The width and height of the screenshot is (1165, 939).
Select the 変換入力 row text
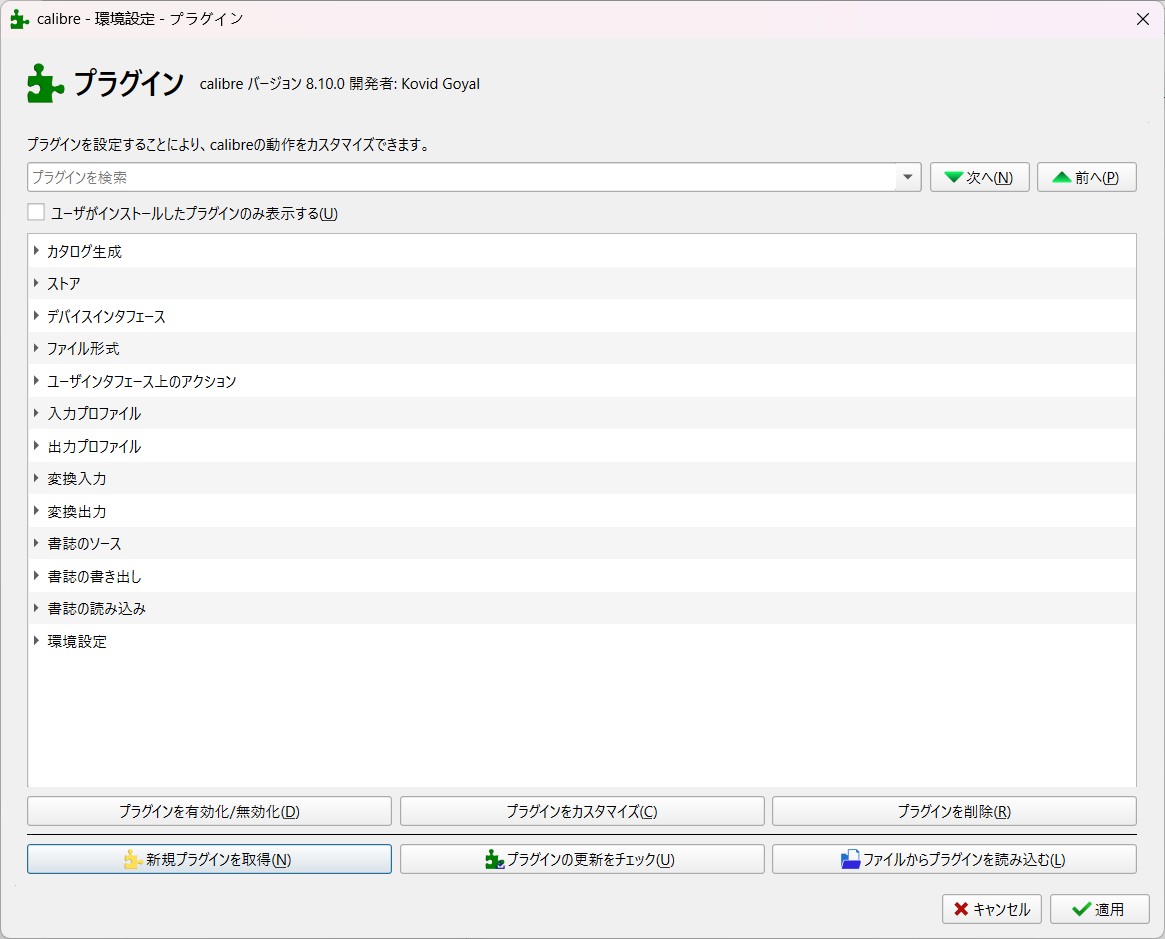coord(77,479)
